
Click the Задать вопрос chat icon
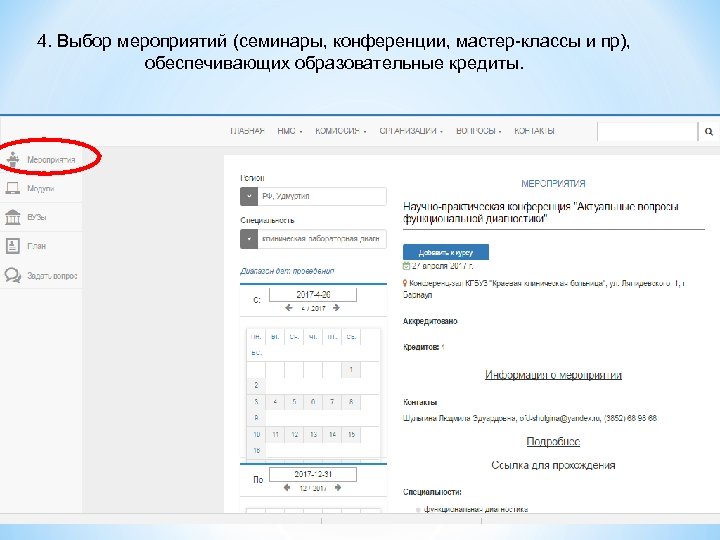pyautogui.click(x=12, y=275)
